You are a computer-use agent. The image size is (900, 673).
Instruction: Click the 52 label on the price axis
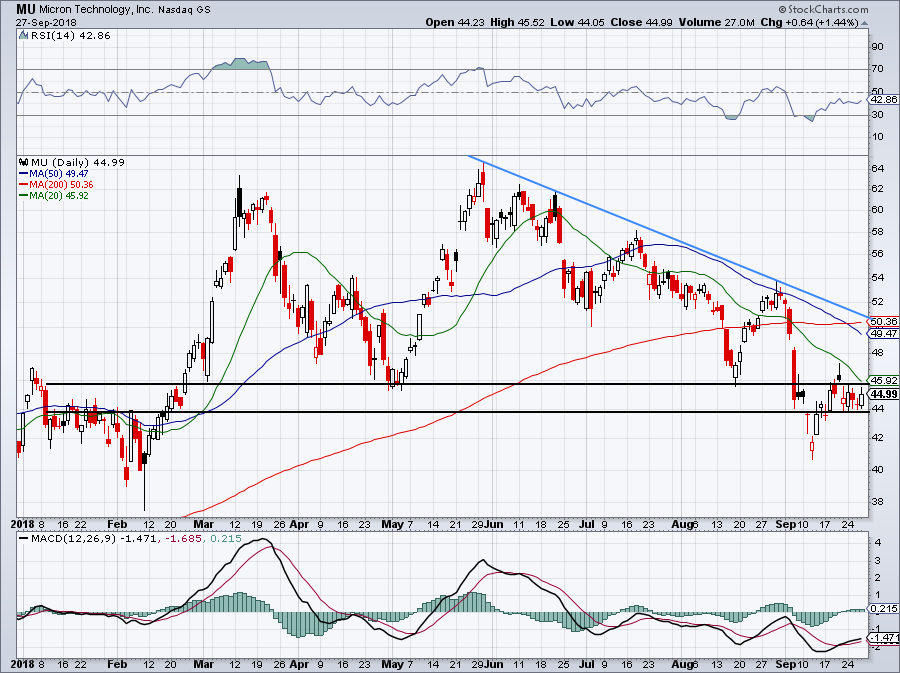click(877, 302)
